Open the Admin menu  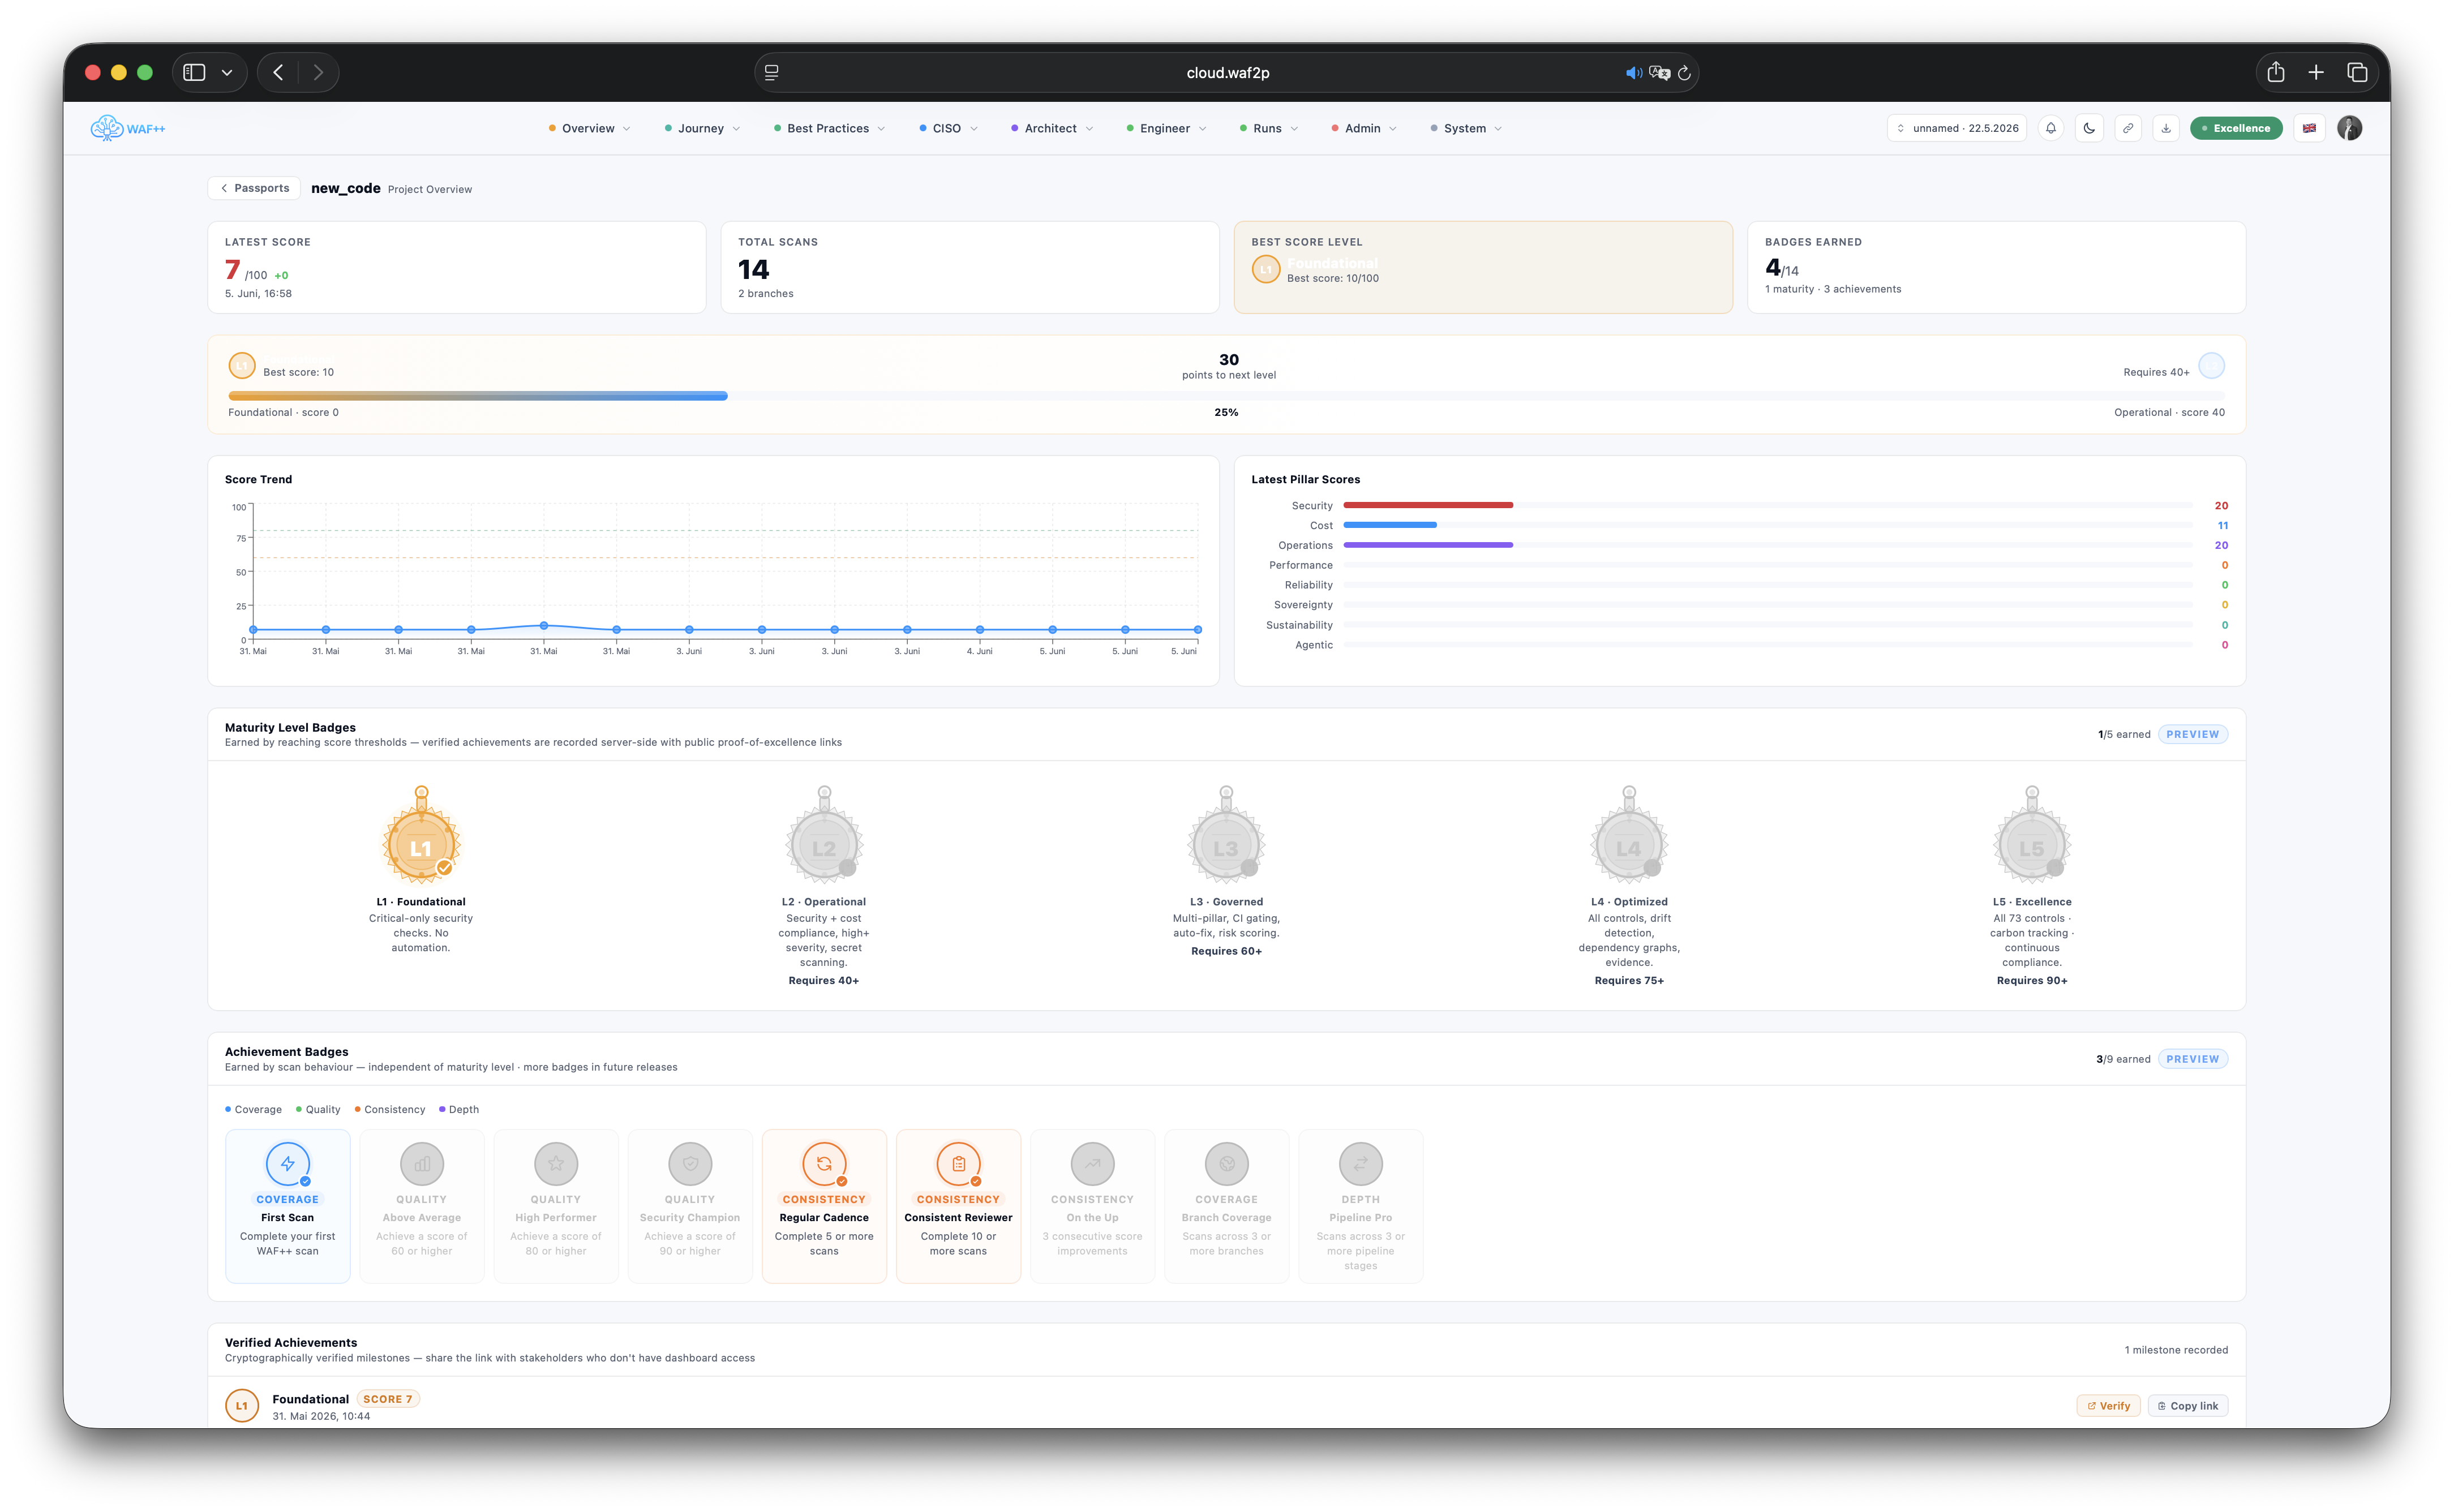[x=1364, y=128]
